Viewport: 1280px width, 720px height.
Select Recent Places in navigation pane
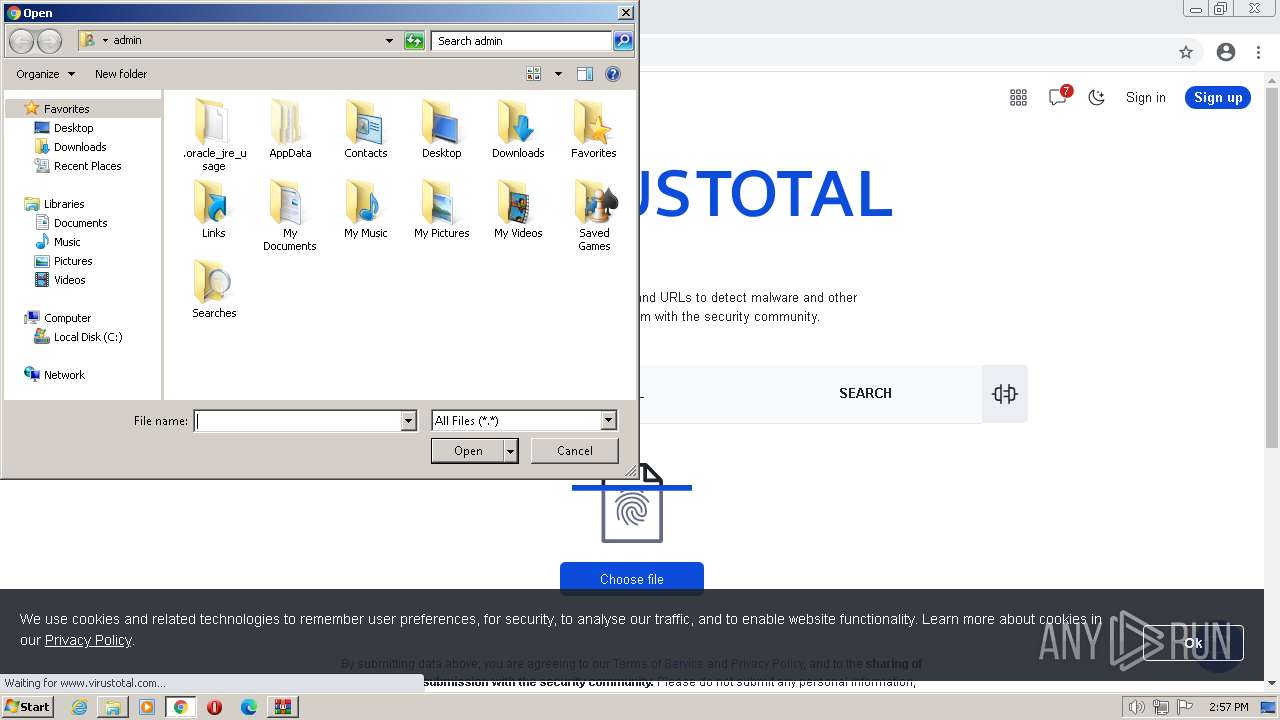(x=87, y=166)
